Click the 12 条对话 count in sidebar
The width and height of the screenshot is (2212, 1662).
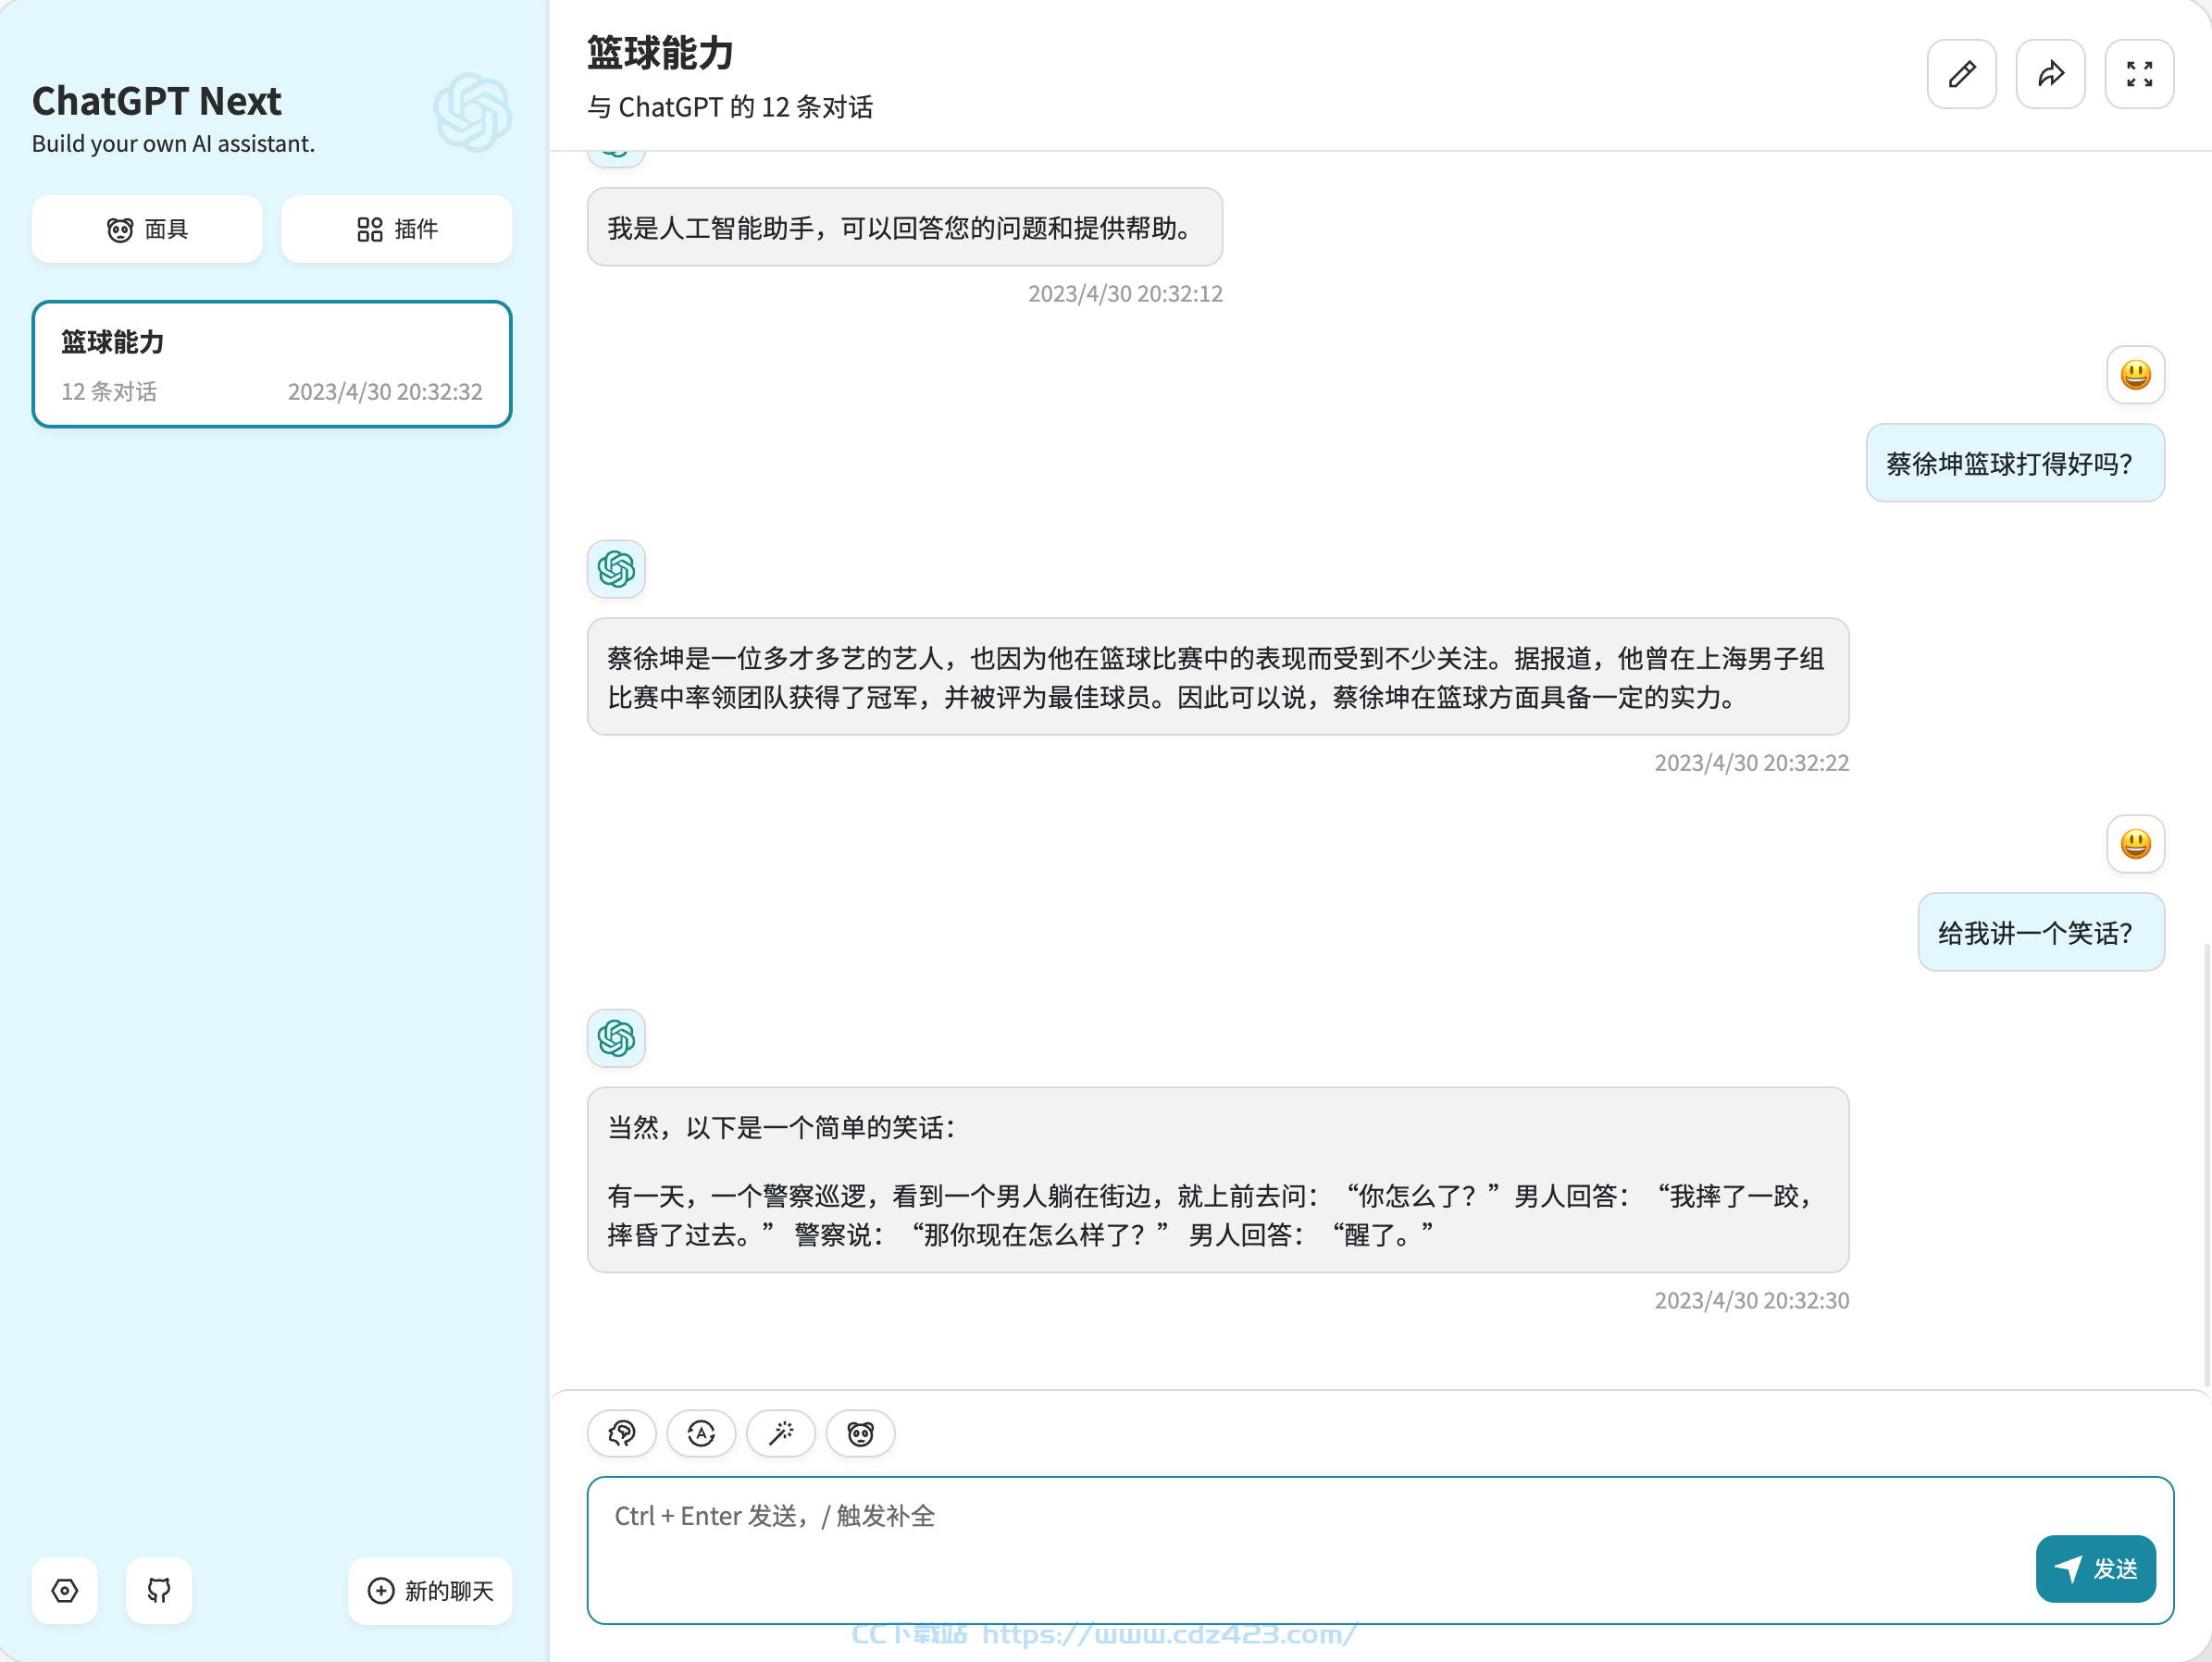tap(109, 391)
